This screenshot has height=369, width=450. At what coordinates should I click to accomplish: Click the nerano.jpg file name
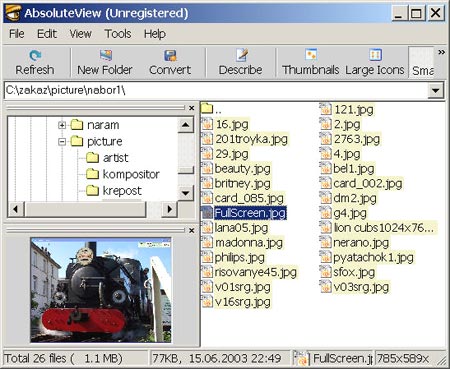click(361, 242)
